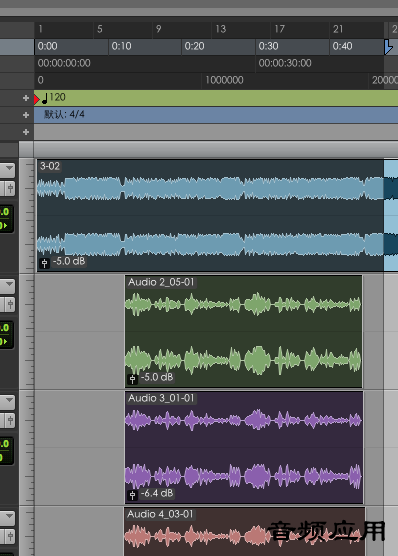Screen dimensions: 398x556
Task: Select the clip name label 3-02
Action: [x=50, y=166]
